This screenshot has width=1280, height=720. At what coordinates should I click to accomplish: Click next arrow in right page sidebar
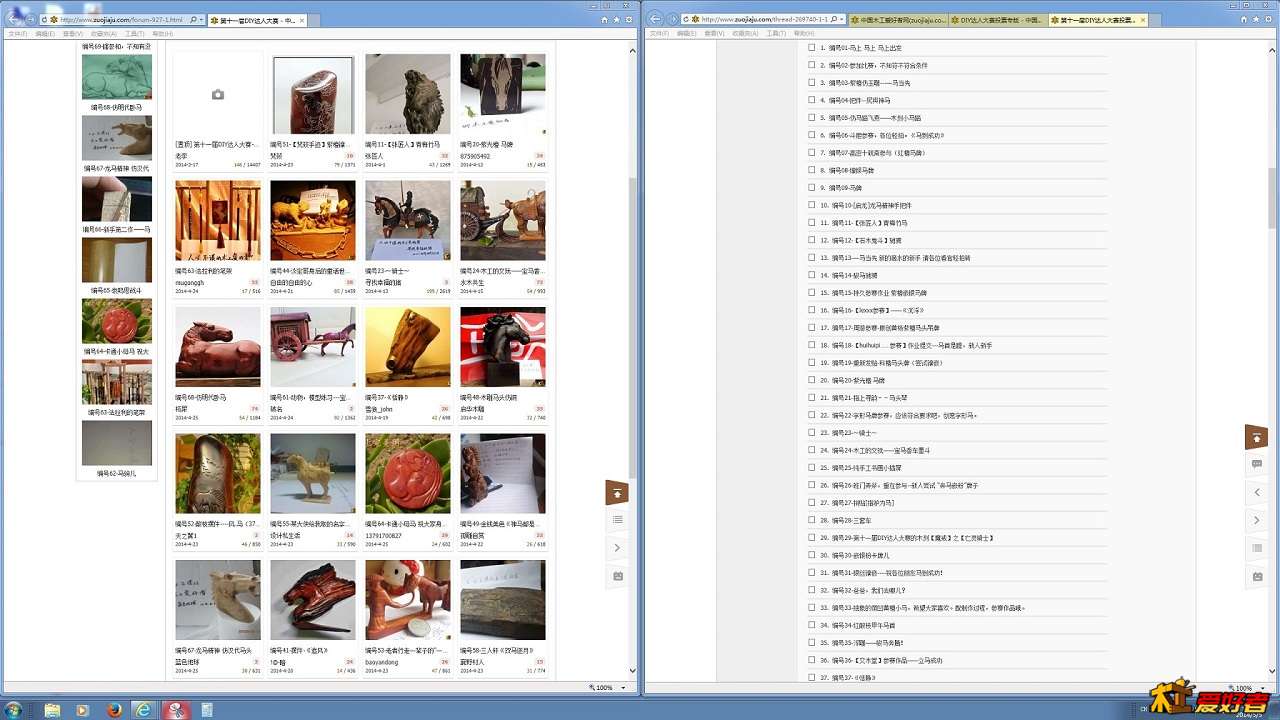click(x=1257, y=520)
